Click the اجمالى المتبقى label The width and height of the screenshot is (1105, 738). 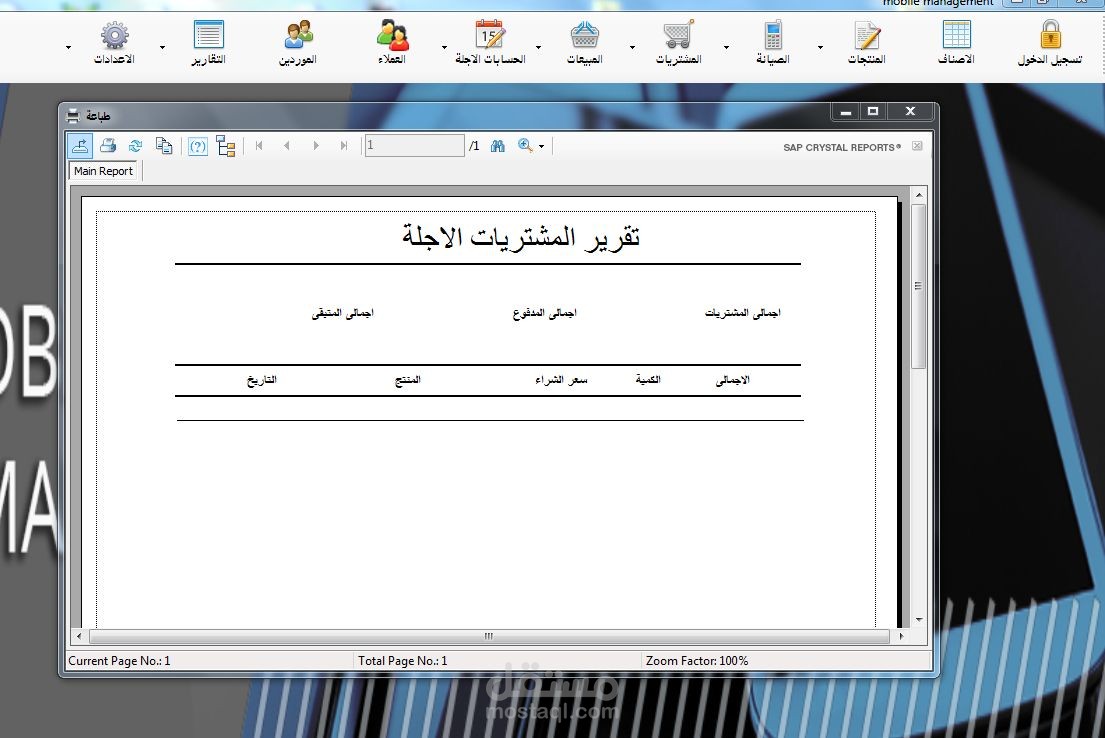[x=342, y=313]
